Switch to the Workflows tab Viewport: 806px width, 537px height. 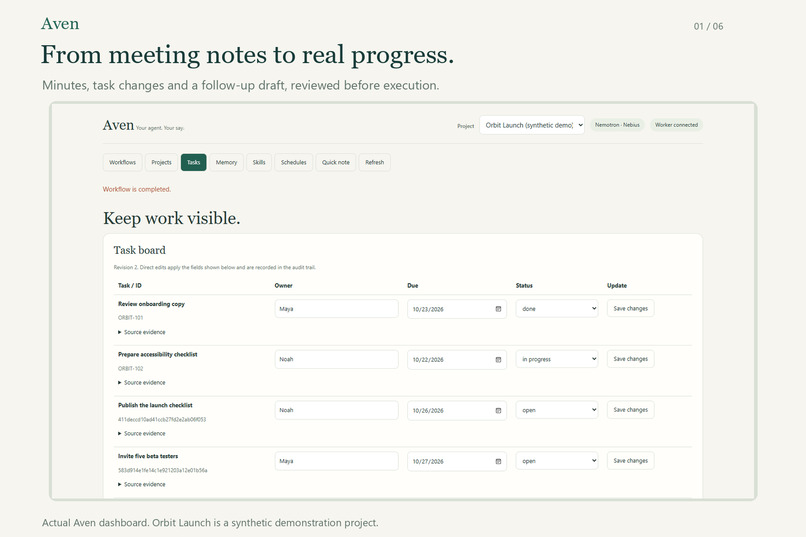coord(122,162)
